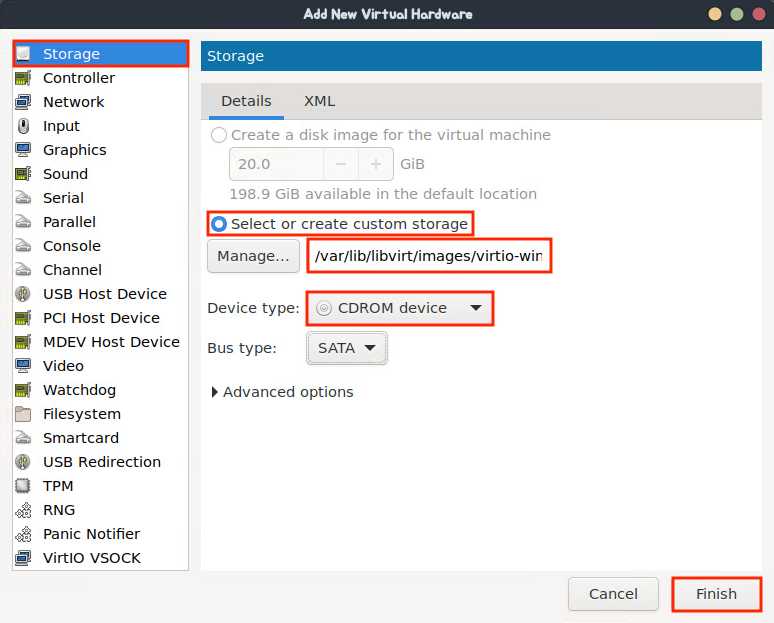Choose the USB Redirection icon

tap(23, 462)
